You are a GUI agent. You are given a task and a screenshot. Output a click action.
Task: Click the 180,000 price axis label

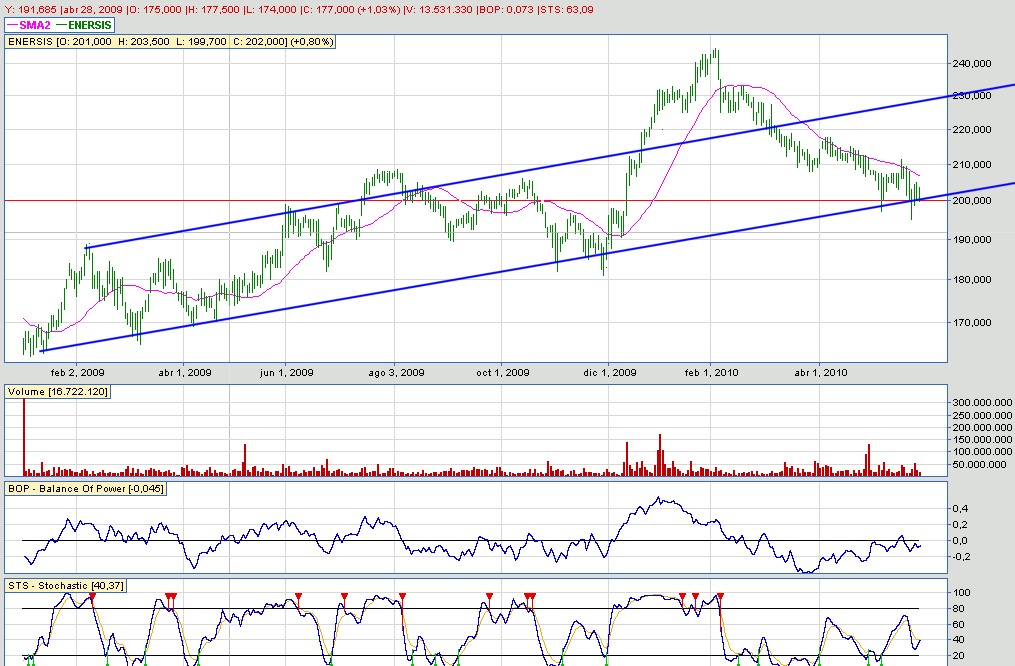pos(972,280)
